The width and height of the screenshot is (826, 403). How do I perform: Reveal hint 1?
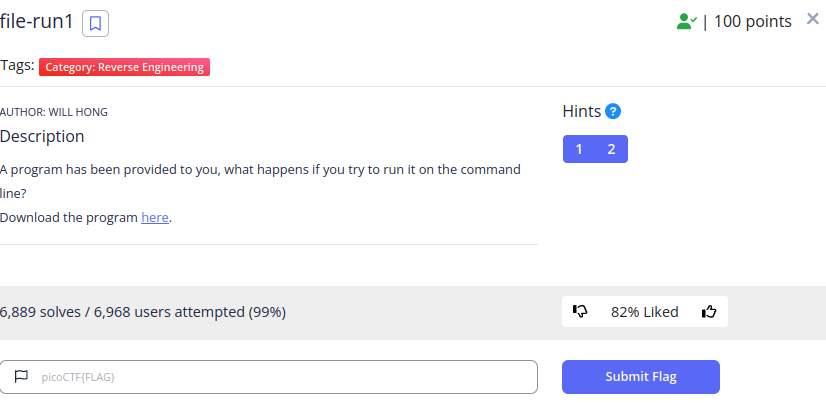click(579, 149)
